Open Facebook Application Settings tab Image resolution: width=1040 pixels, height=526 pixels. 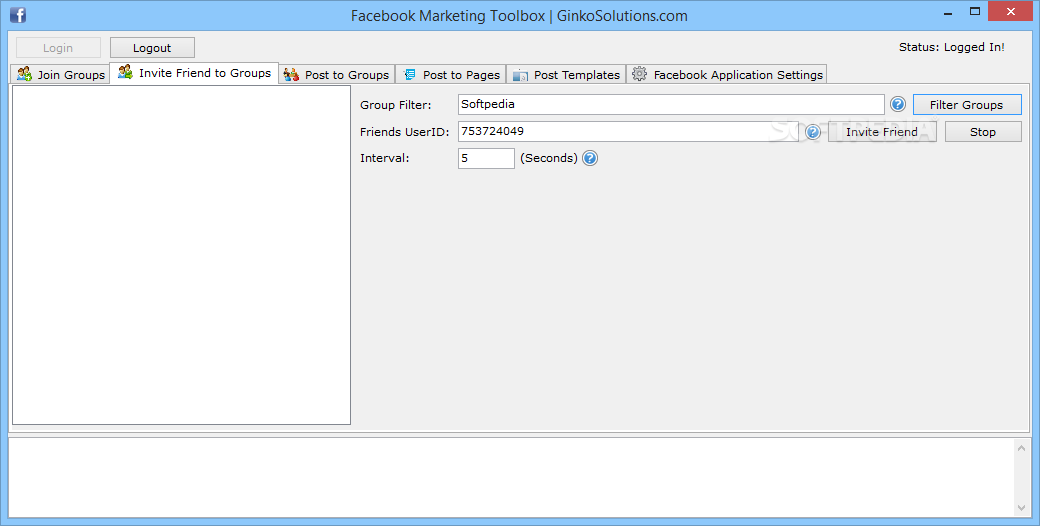tap(726, 74)
